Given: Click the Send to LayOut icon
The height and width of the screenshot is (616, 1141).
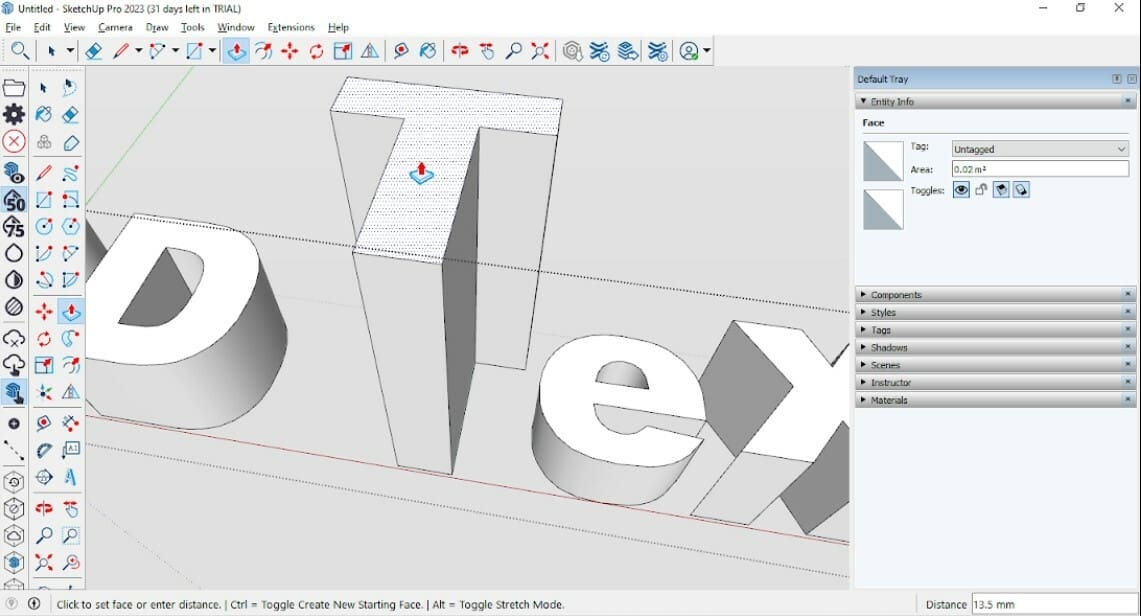Looking at the screenshot, I should pos(627,51).
